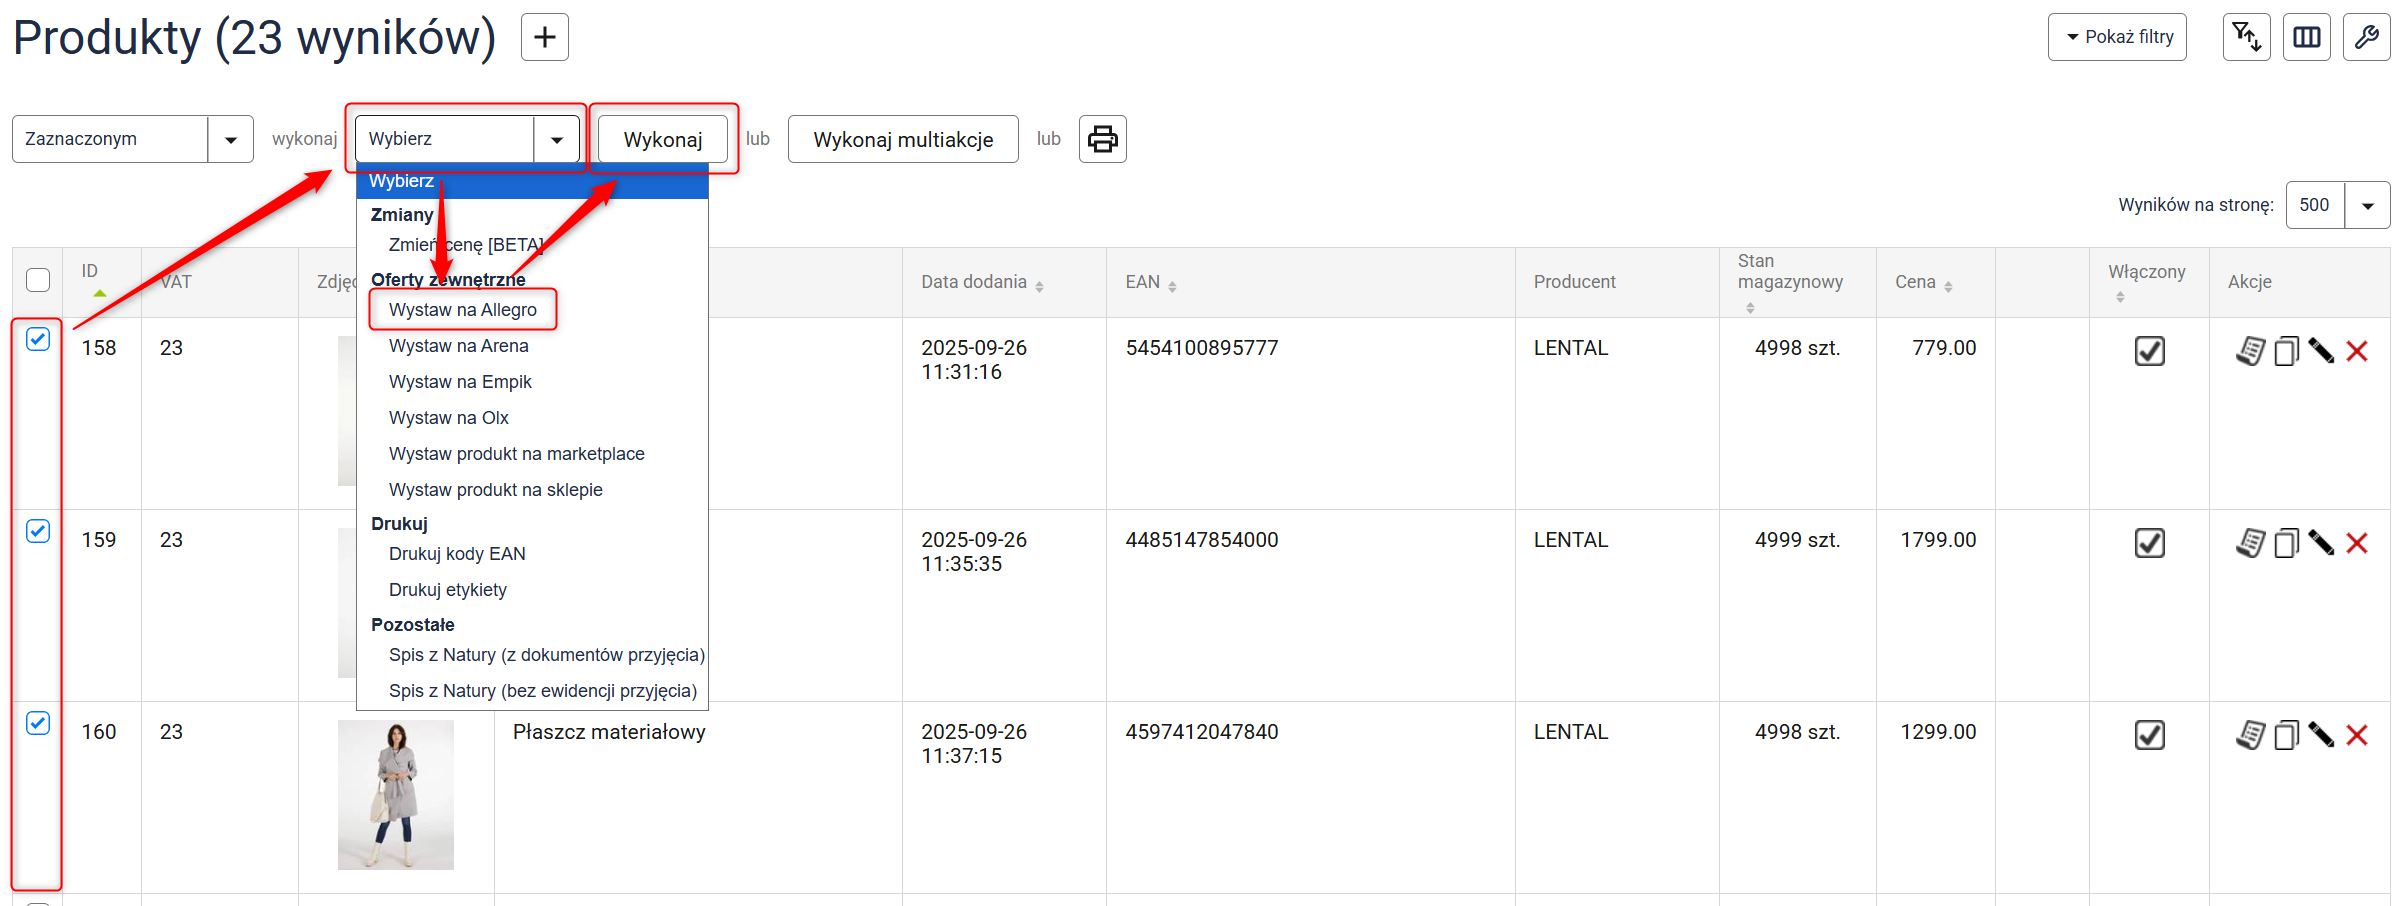2403x906 pixels.
Task: Toggle Włączony checkbox for product 160
Action: (2149, 735)
